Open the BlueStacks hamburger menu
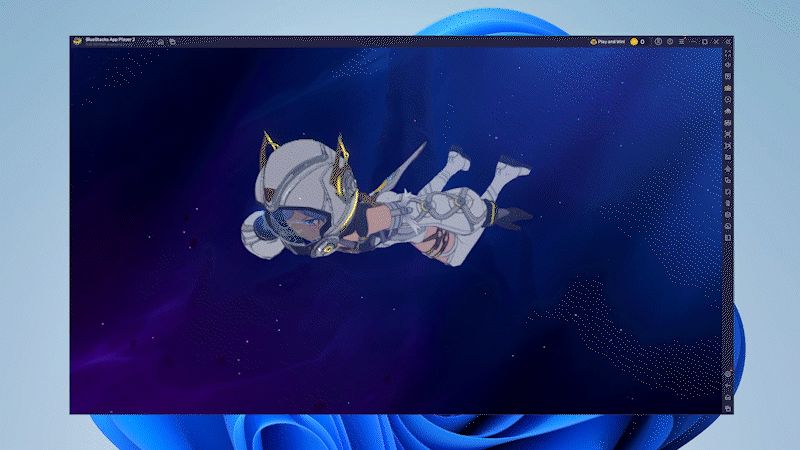 click(681, 42)
